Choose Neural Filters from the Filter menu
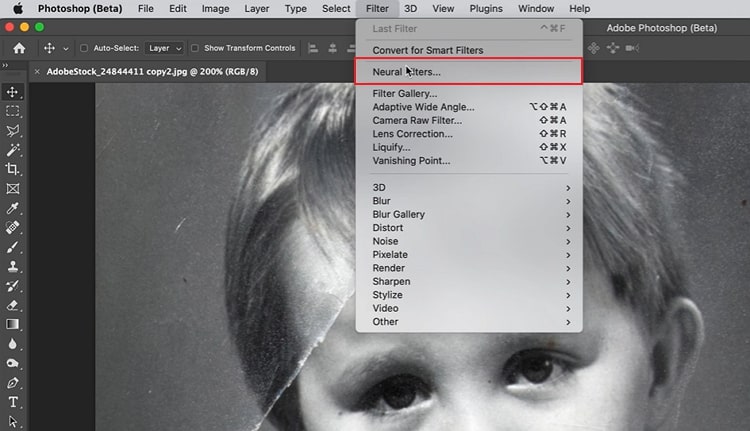This screenshot has width=750, height=431. [x=469, y=72]
